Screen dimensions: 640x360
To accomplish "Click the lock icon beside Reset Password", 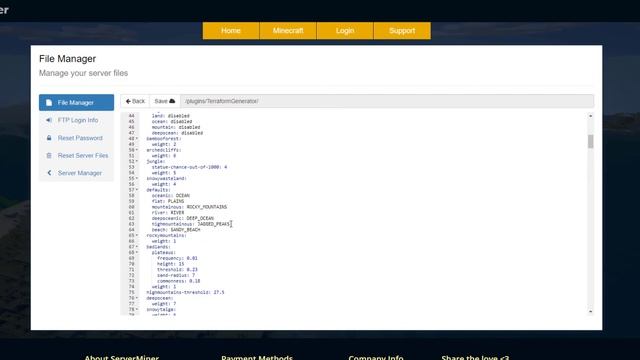I will point(49,138).
